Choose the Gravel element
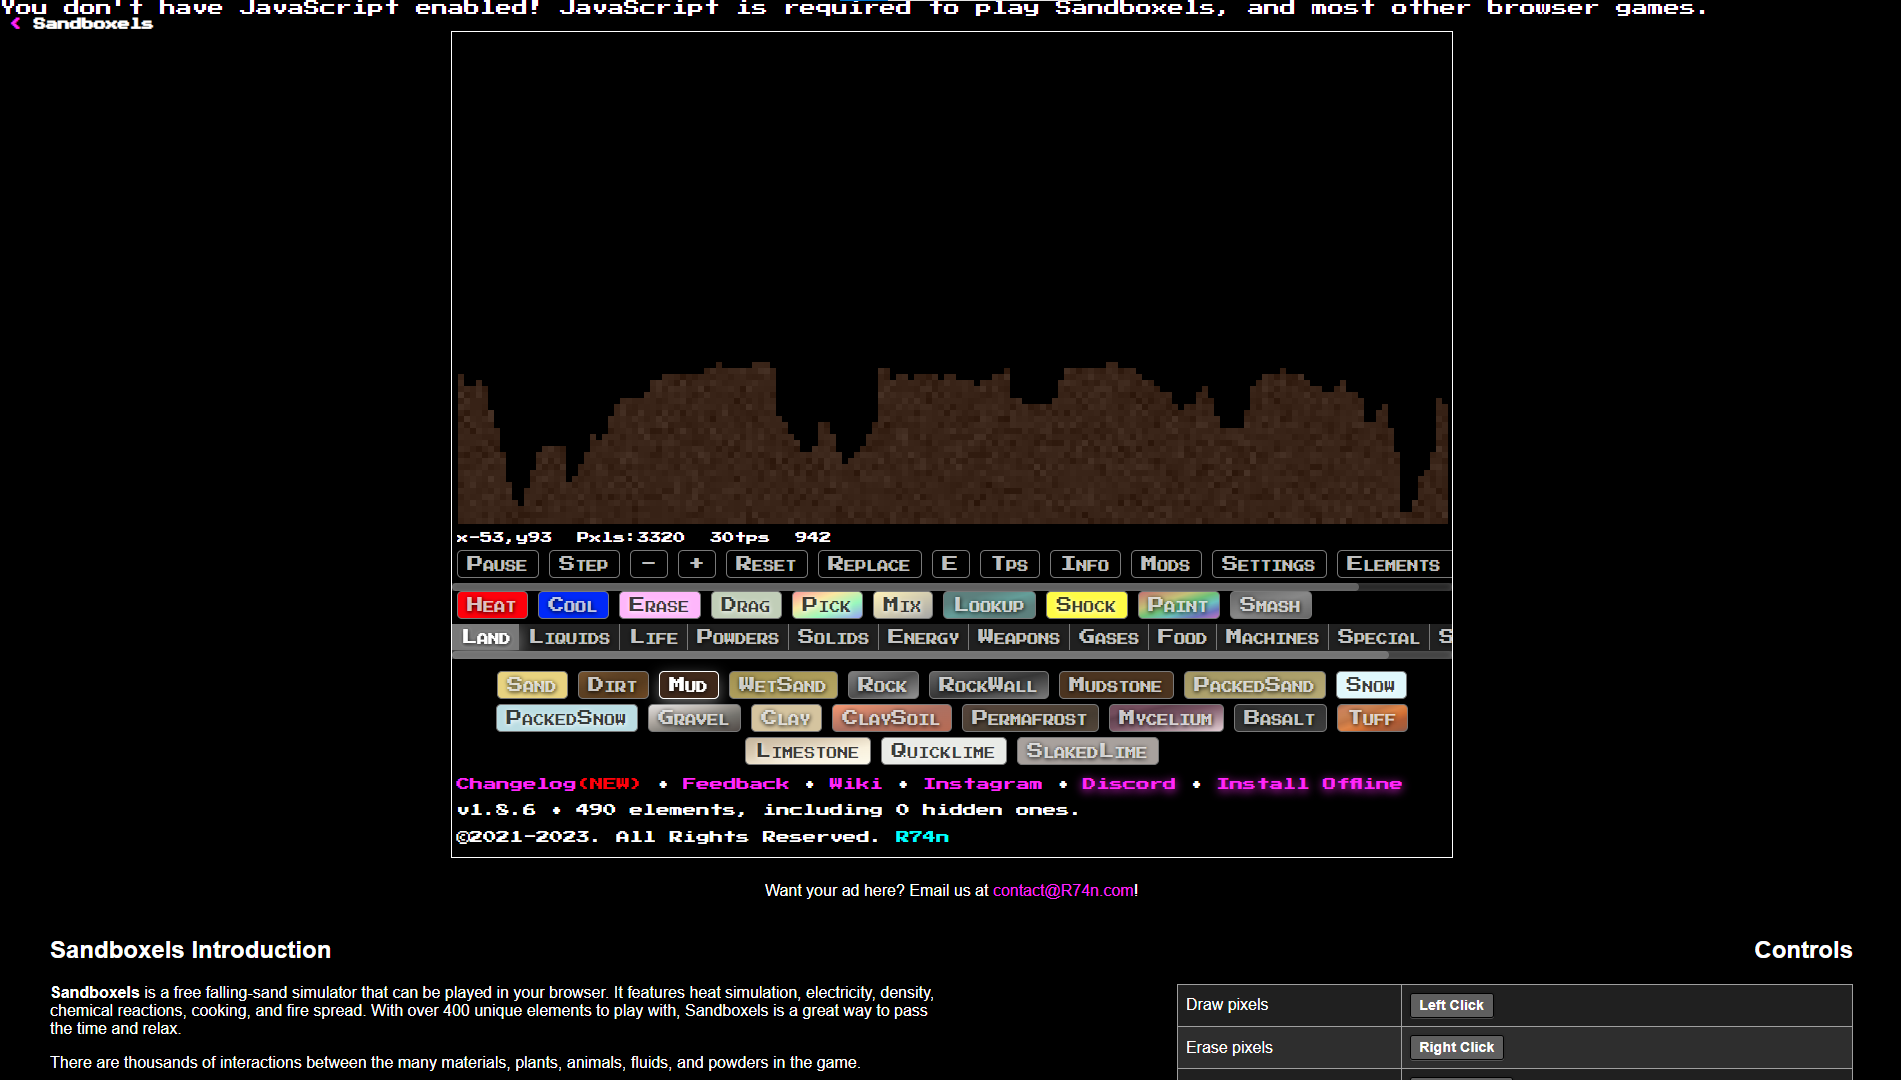Viewport: 1901px width, 1080px height. pyautogui.click(x=694, y=718)
